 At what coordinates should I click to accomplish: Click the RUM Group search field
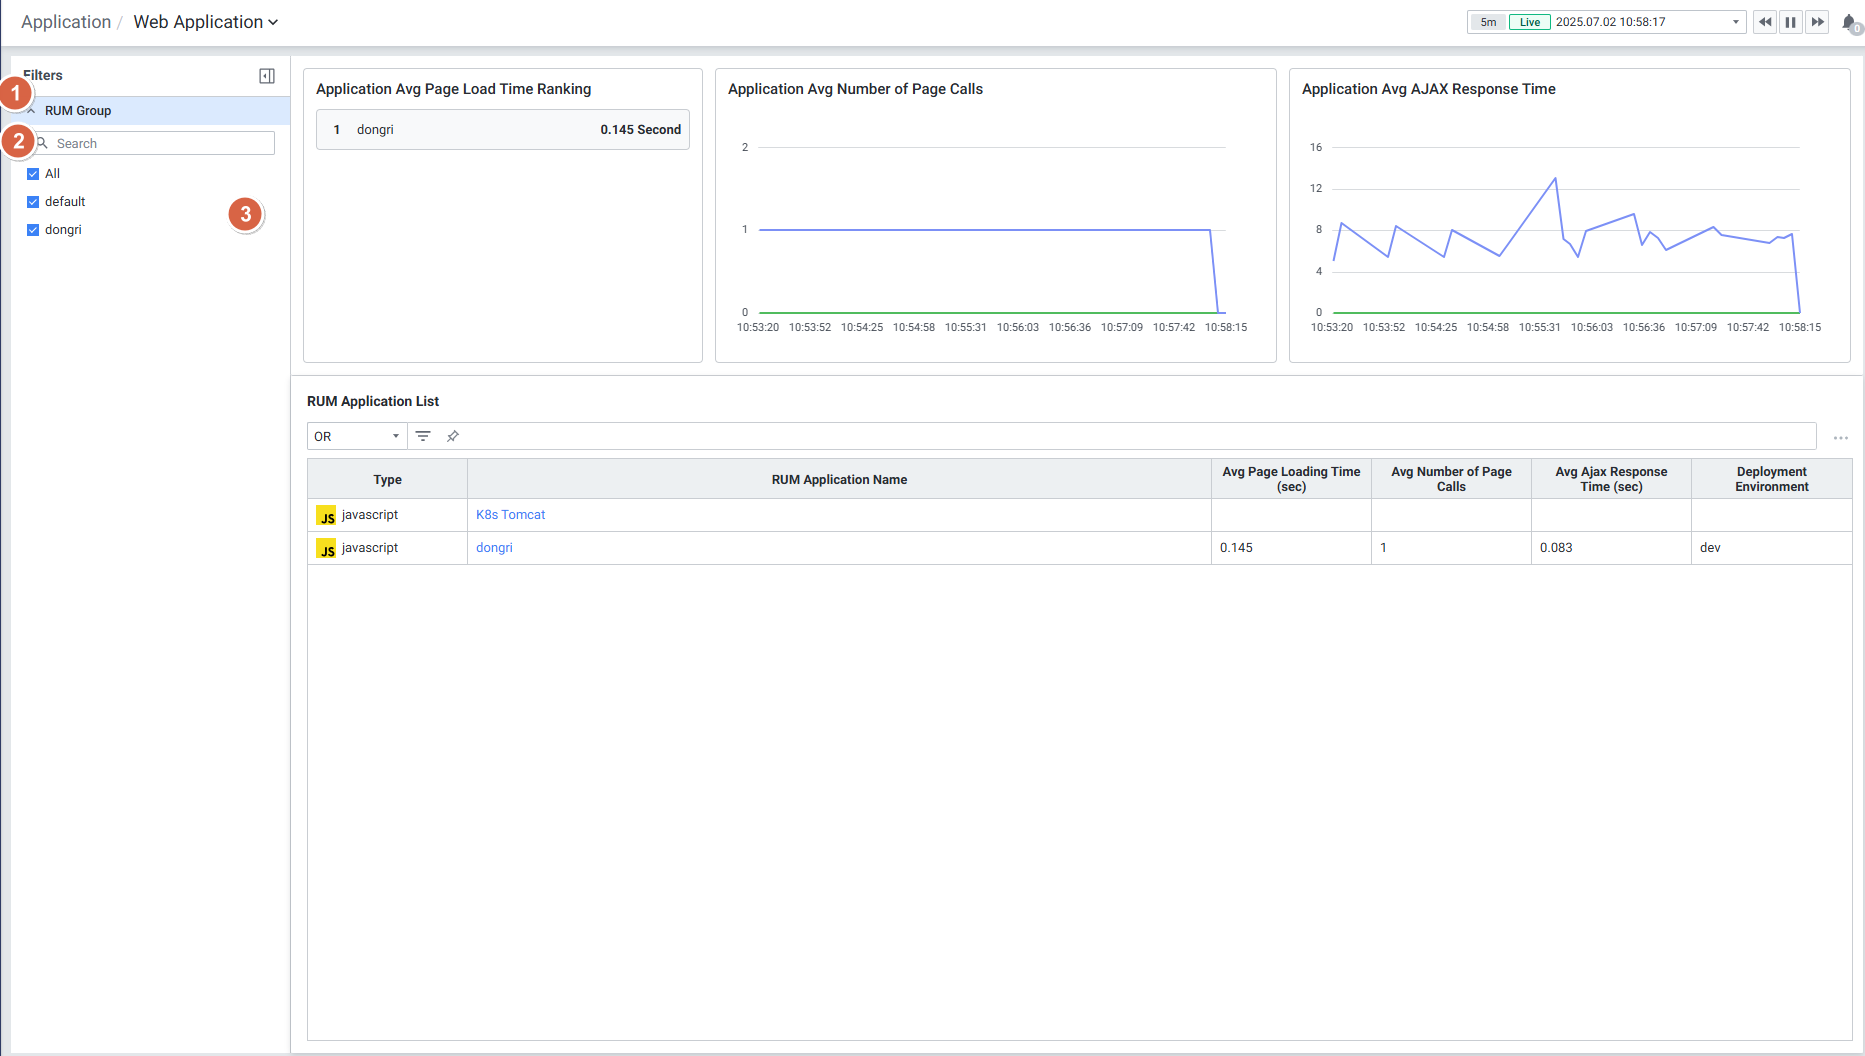point(162,144)
